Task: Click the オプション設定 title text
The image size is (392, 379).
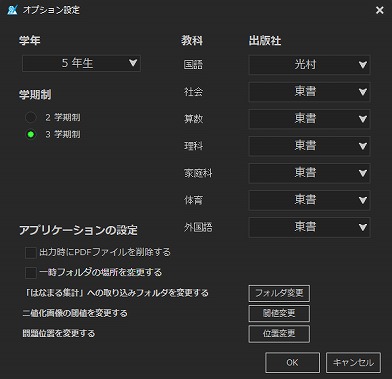Action: click(51, 10)
